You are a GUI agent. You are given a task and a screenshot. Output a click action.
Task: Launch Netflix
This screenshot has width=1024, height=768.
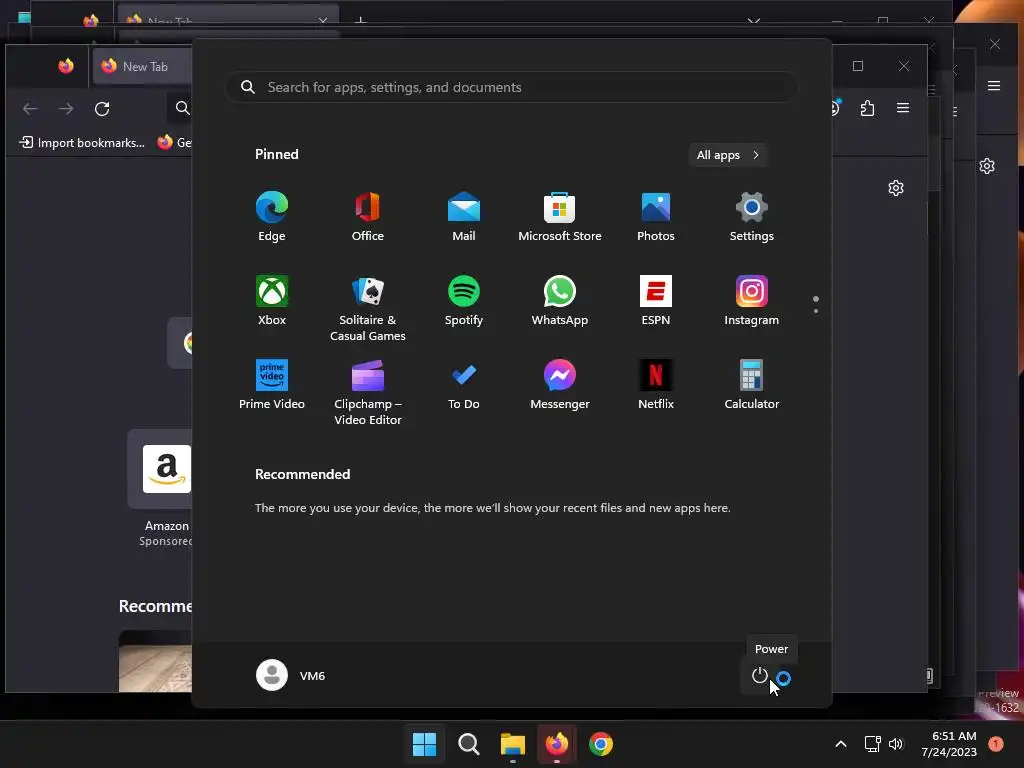pyautogui.click(x=656, y=385)
